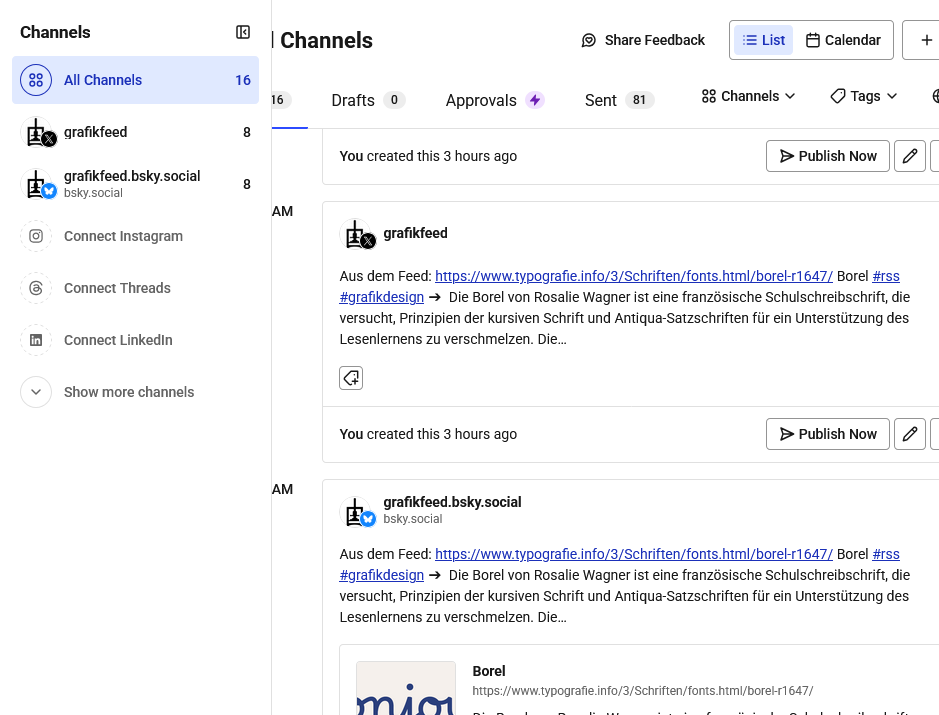Collapse the Channels sidebar panel icon
Screen dimensions: 939x715
(243, 32)
